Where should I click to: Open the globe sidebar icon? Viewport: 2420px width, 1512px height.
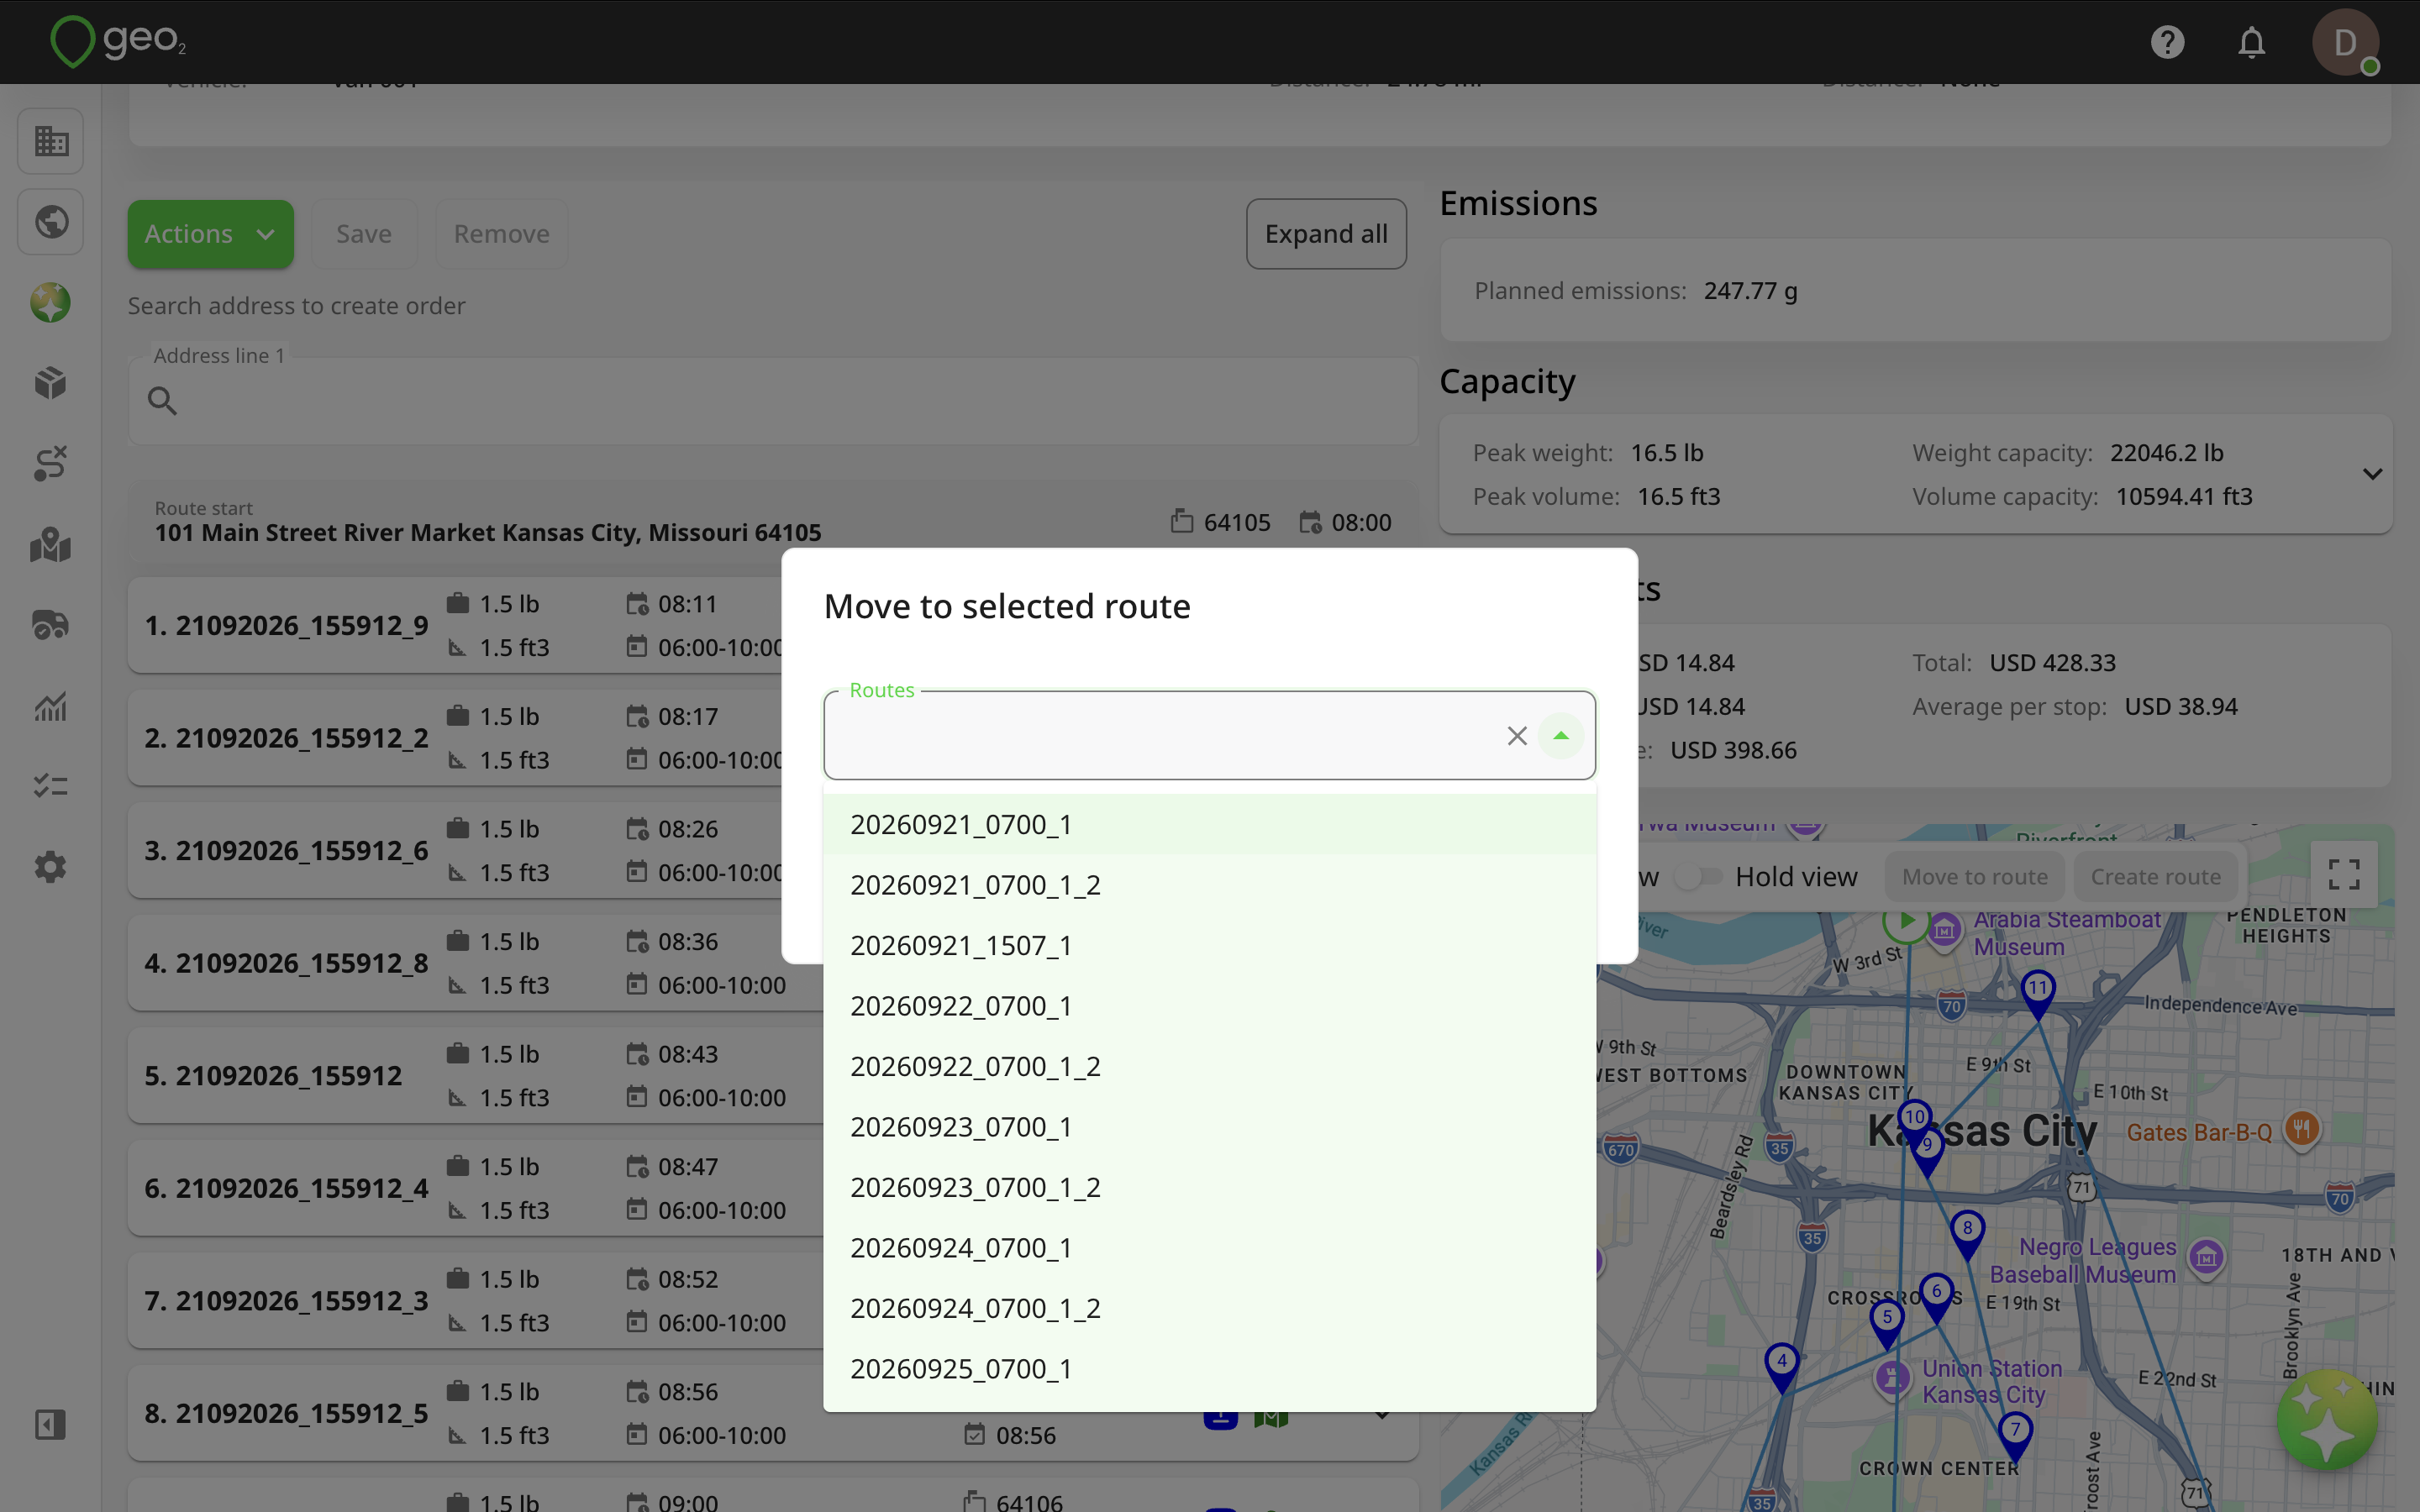[51, 221]
